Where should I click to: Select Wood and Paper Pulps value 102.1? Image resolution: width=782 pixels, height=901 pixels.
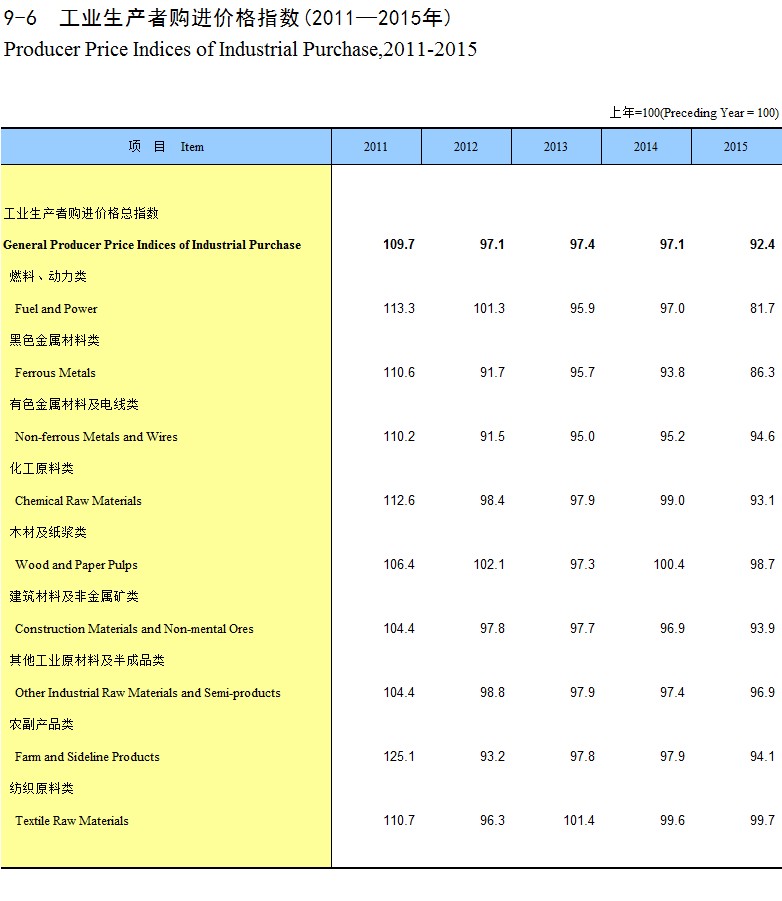(489, 564)
